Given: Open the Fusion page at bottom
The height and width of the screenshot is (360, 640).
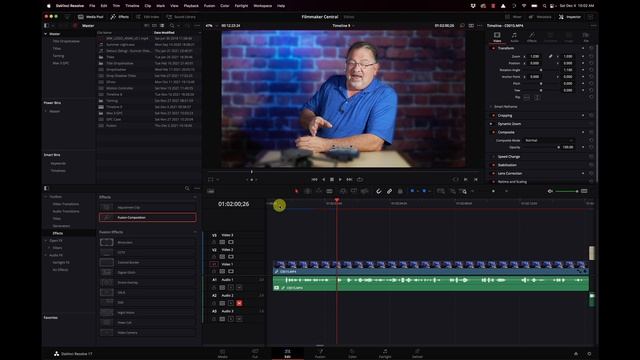Looking at the screenshot, I should [320, 353].
